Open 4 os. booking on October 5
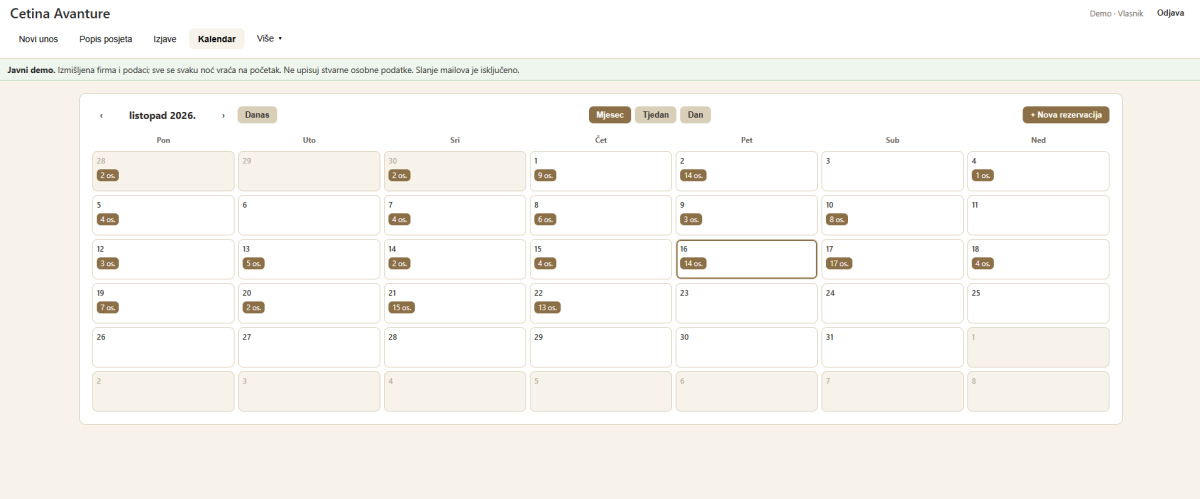Screen dimensions: 1200x499 coord(108,219)
